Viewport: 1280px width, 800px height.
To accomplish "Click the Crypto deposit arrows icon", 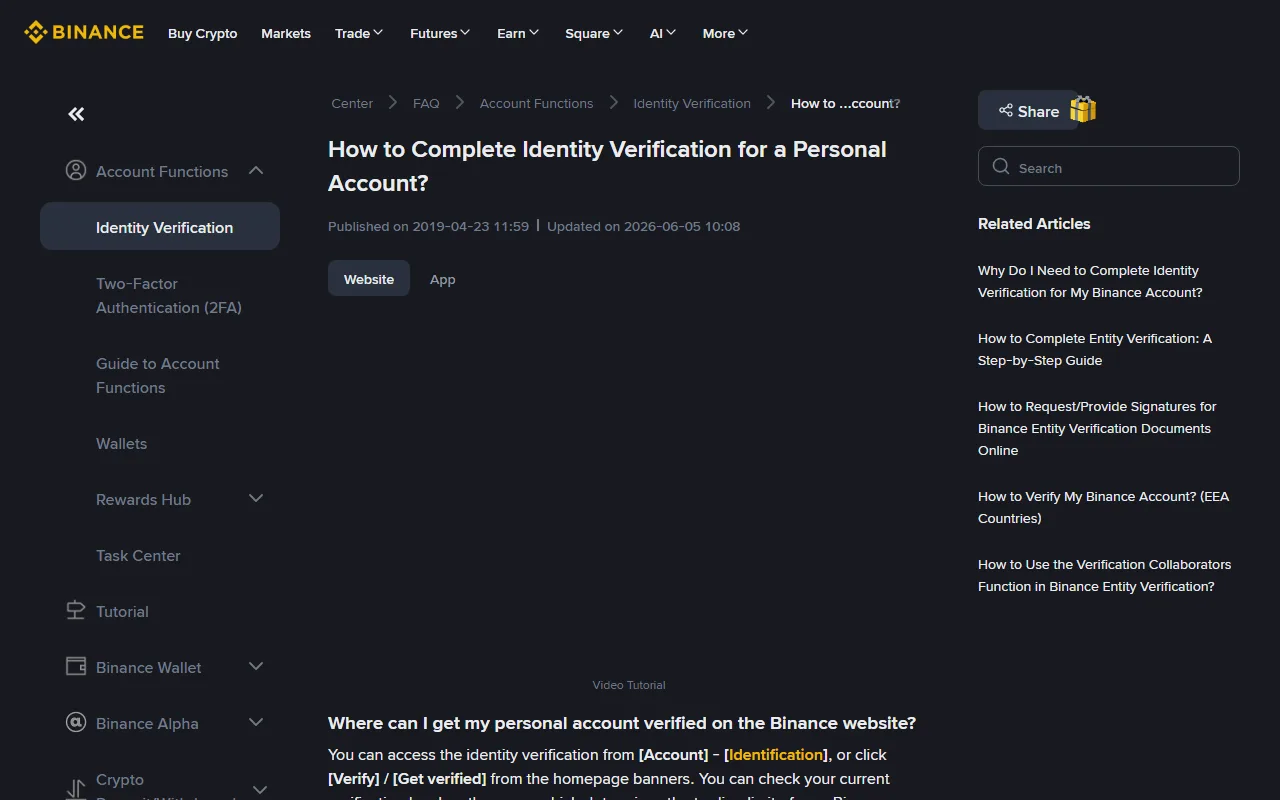I will pos(76,789).
